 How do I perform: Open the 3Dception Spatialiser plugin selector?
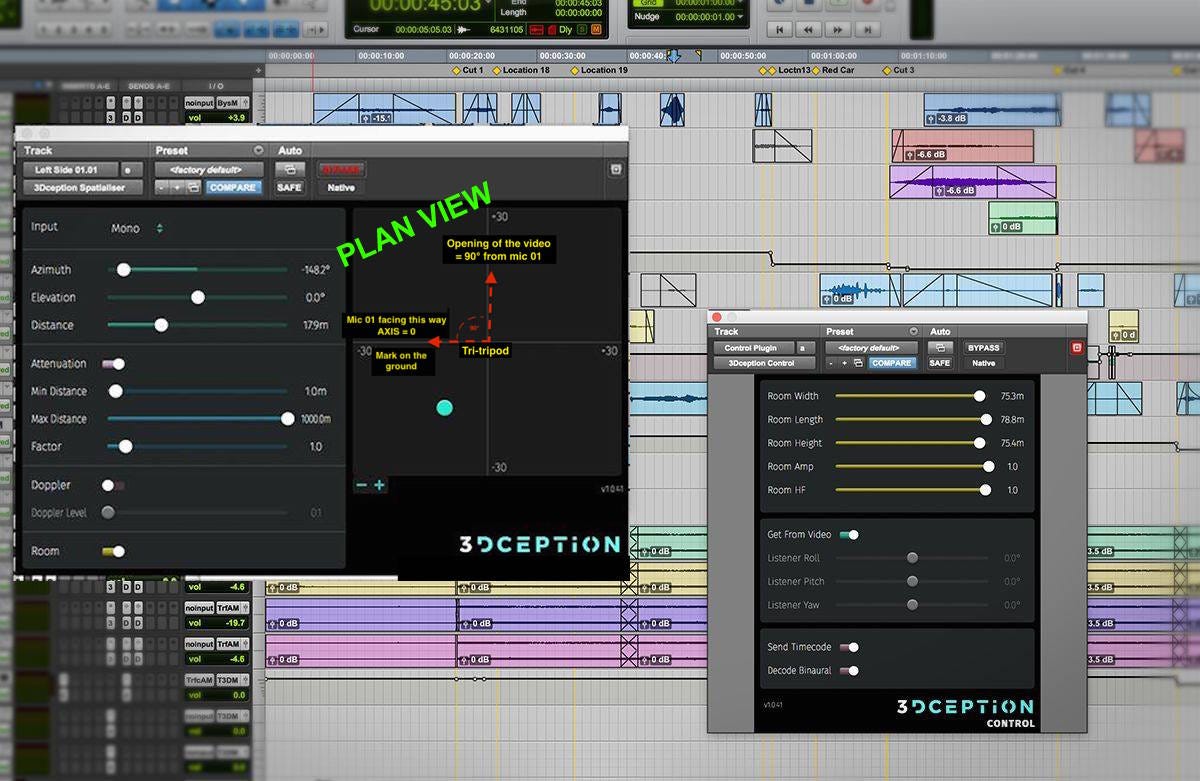(82, 188)
